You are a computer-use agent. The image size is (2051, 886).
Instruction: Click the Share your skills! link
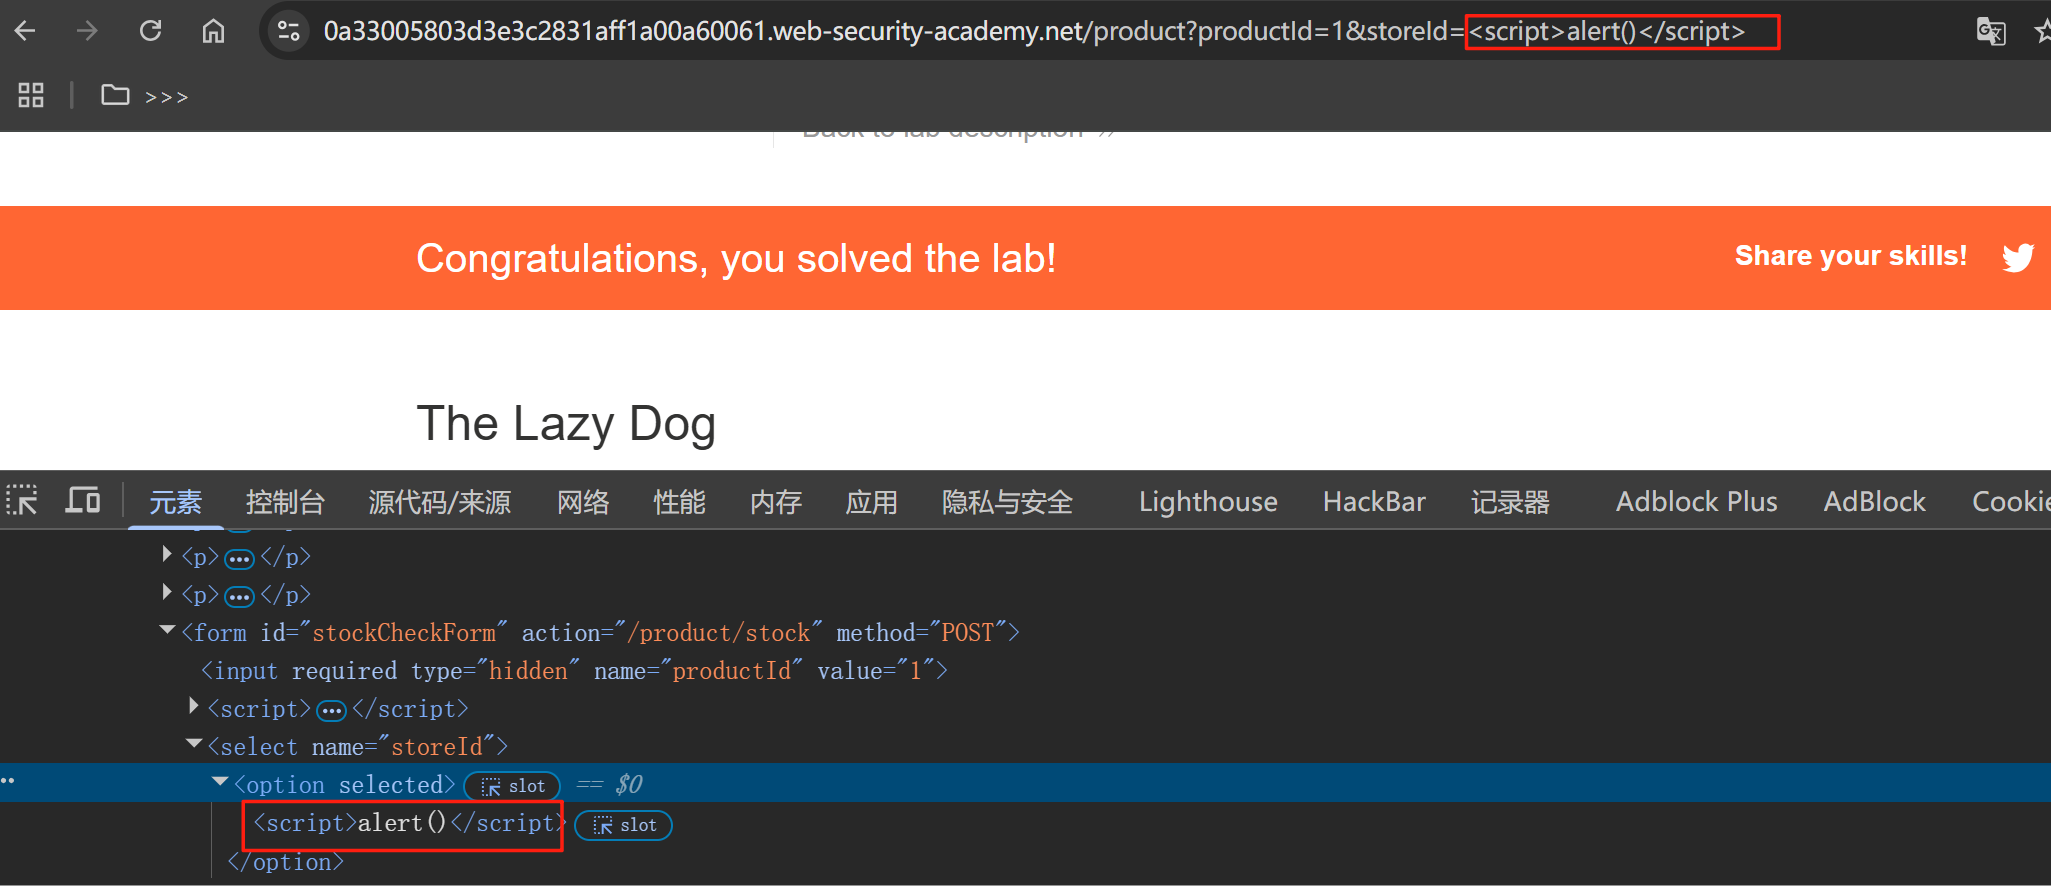coord(1850,256)
